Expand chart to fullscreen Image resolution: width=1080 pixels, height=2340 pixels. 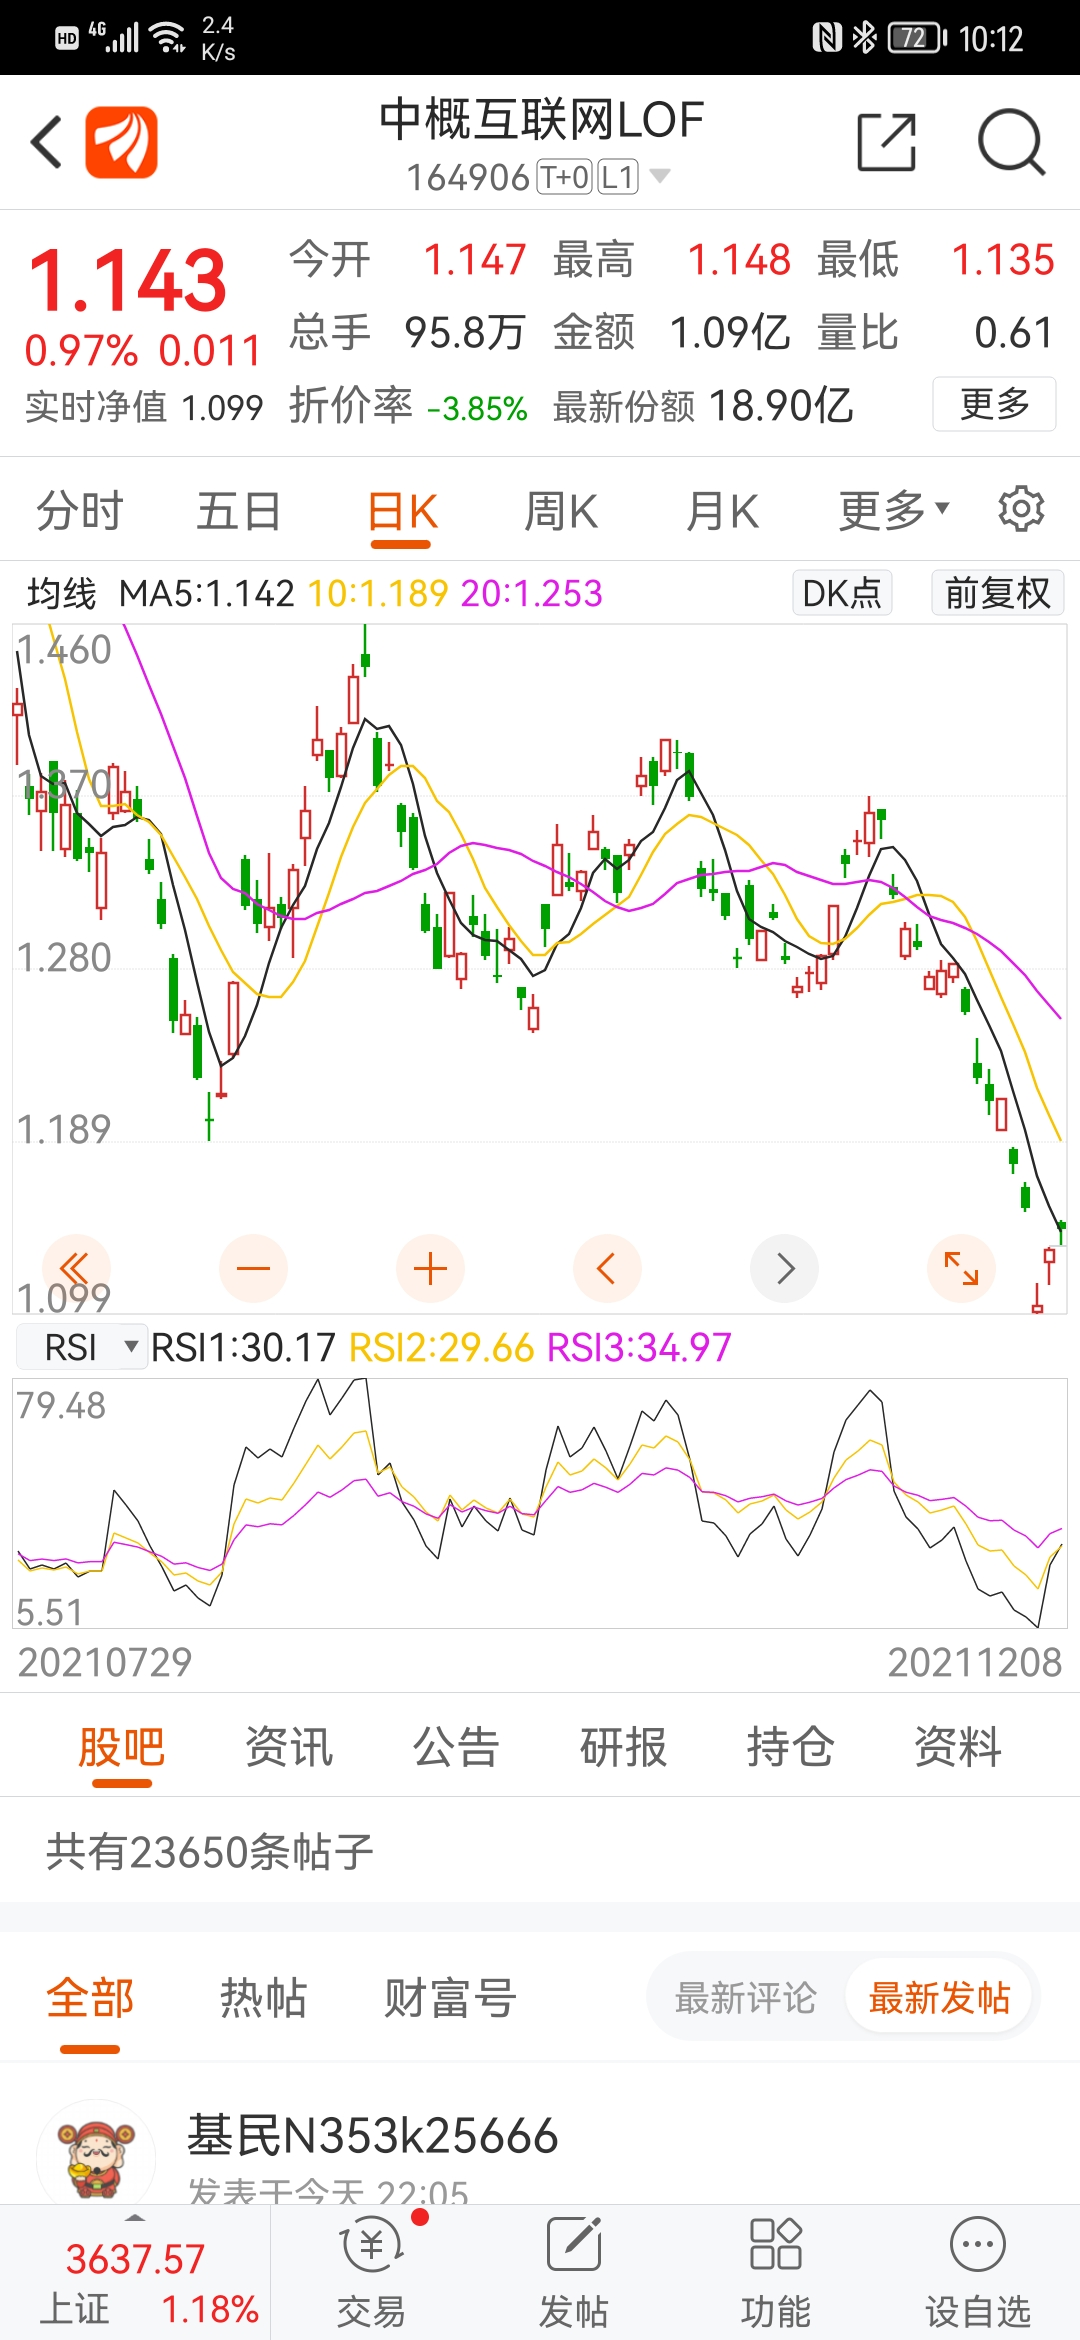[x=961, y=1268]
